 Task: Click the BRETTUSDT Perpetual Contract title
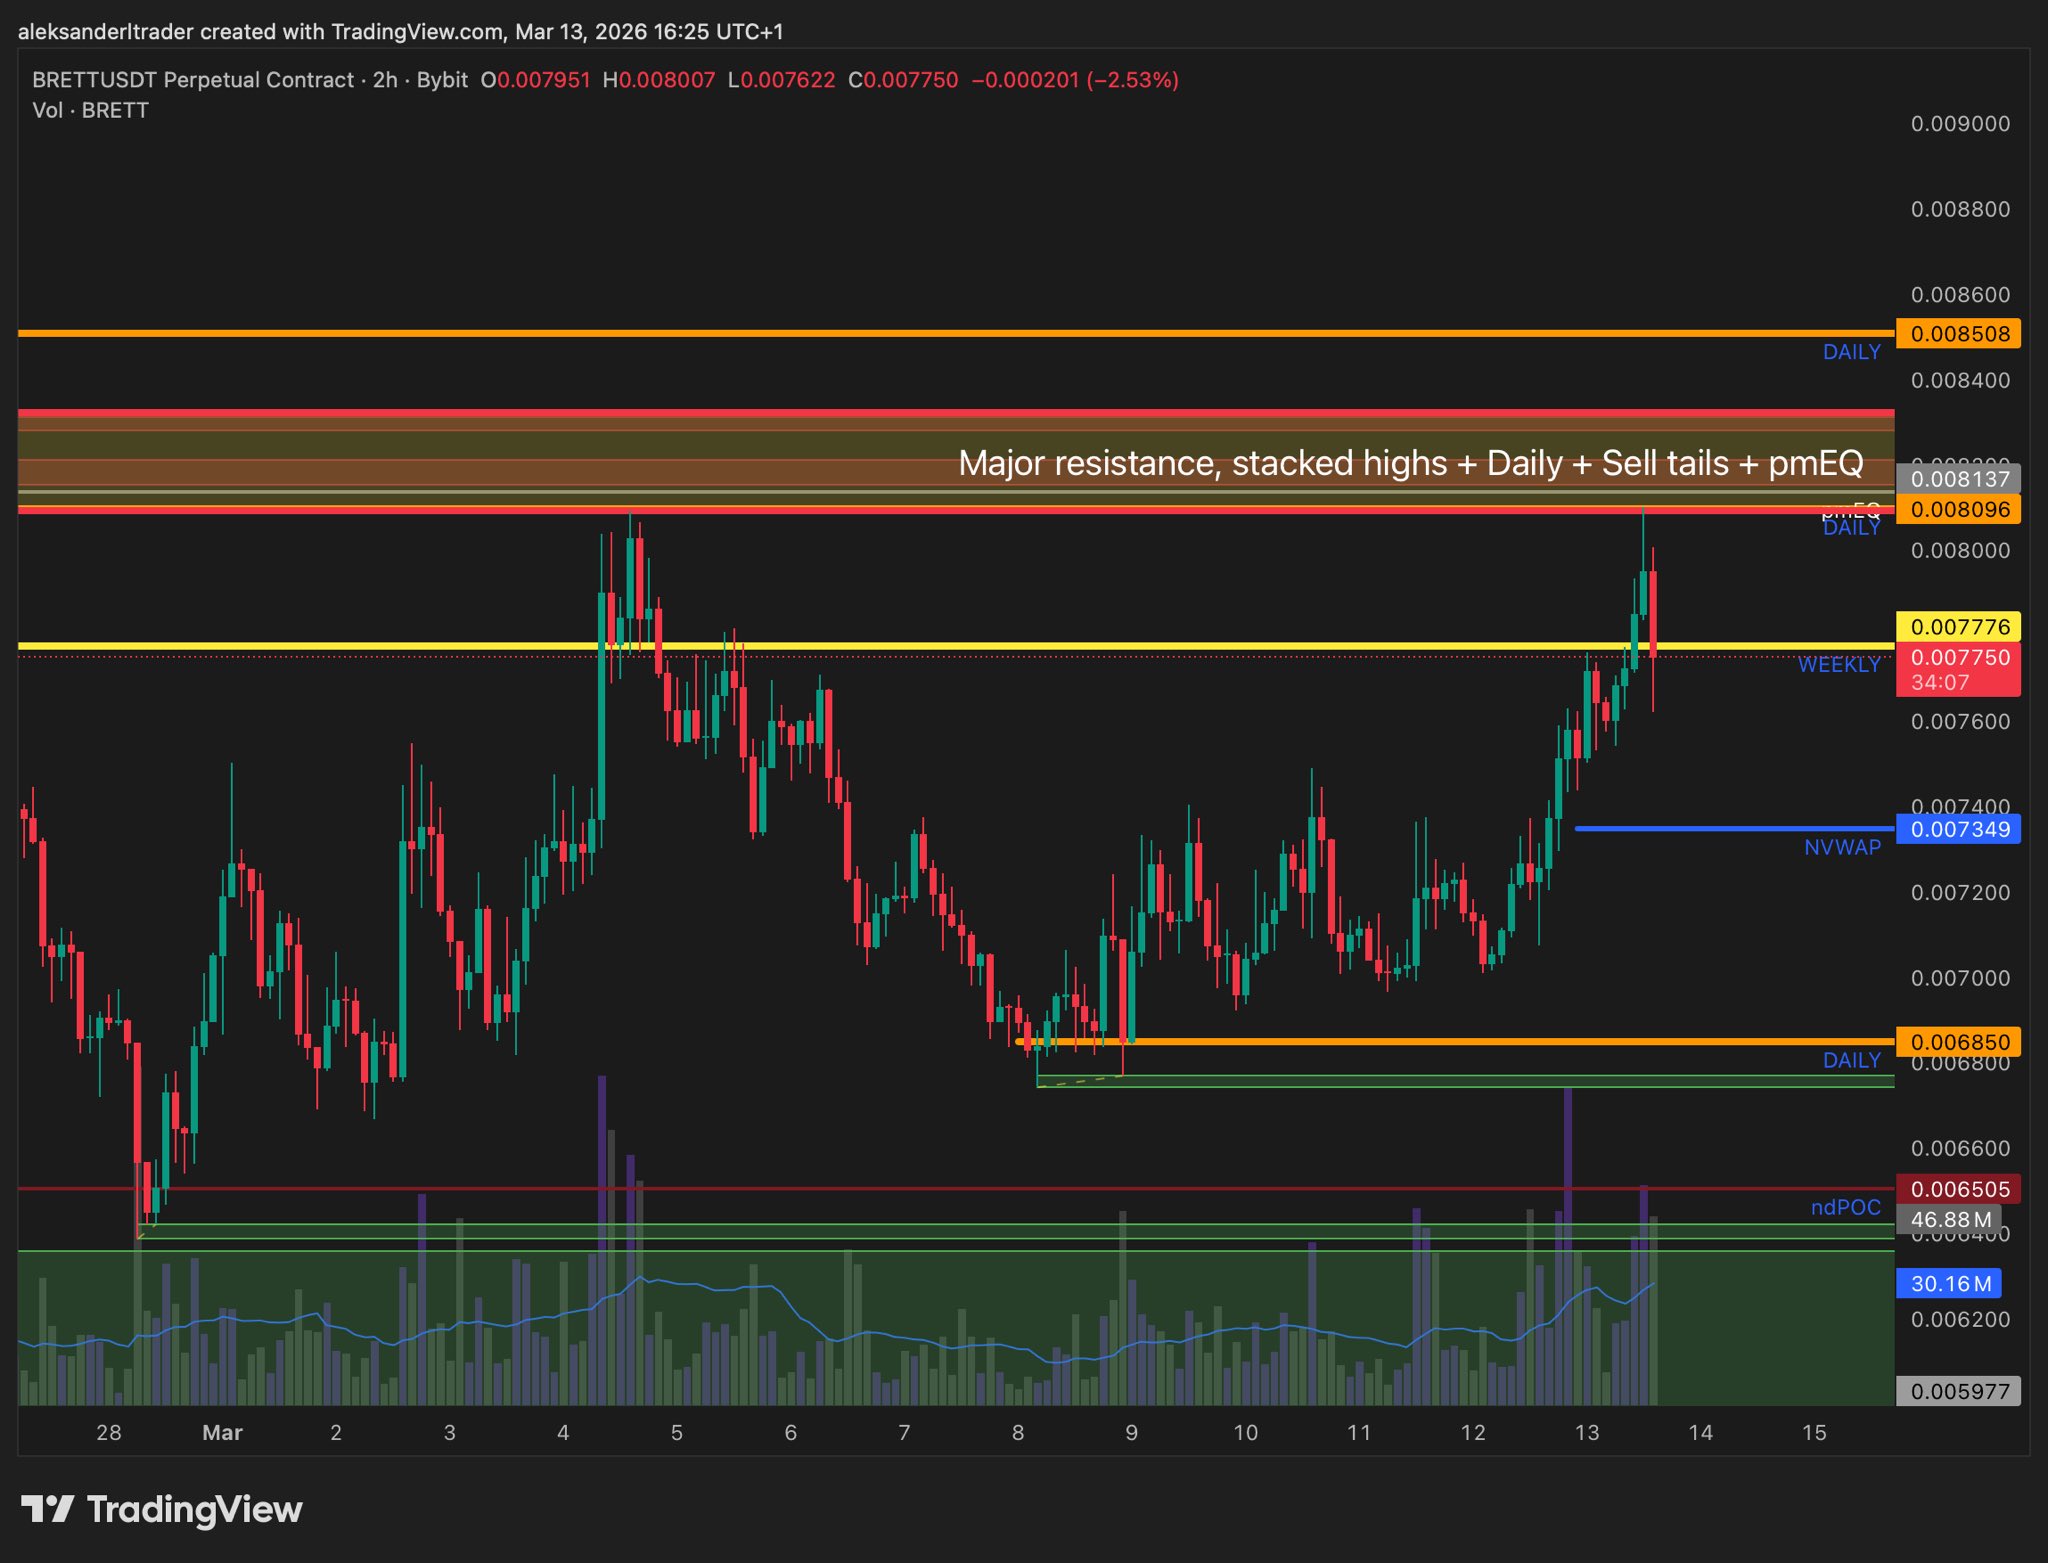coord(193,80)
